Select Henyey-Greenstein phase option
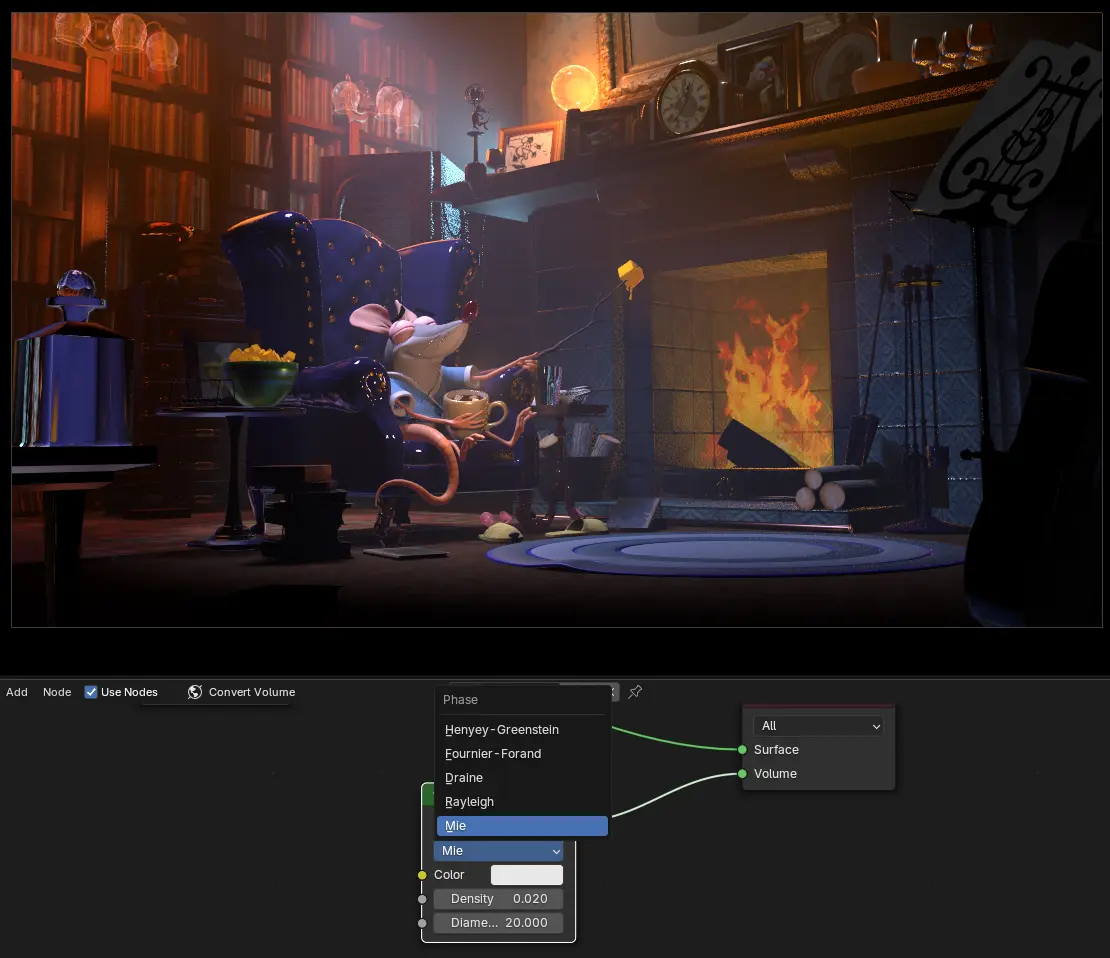 click(522, 729)
